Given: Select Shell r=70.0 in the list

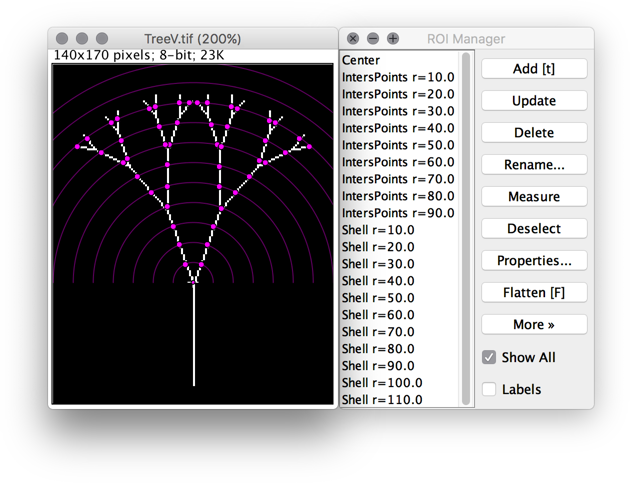Looking at the screenshot, I should click(x=399, y=332).
